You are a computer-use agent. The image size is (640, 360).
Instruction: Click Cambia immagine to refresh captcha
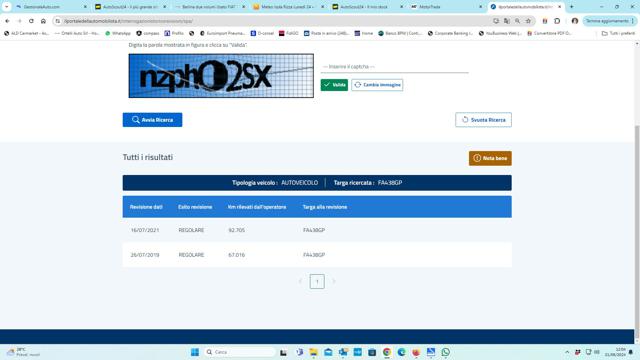(377, 85)
